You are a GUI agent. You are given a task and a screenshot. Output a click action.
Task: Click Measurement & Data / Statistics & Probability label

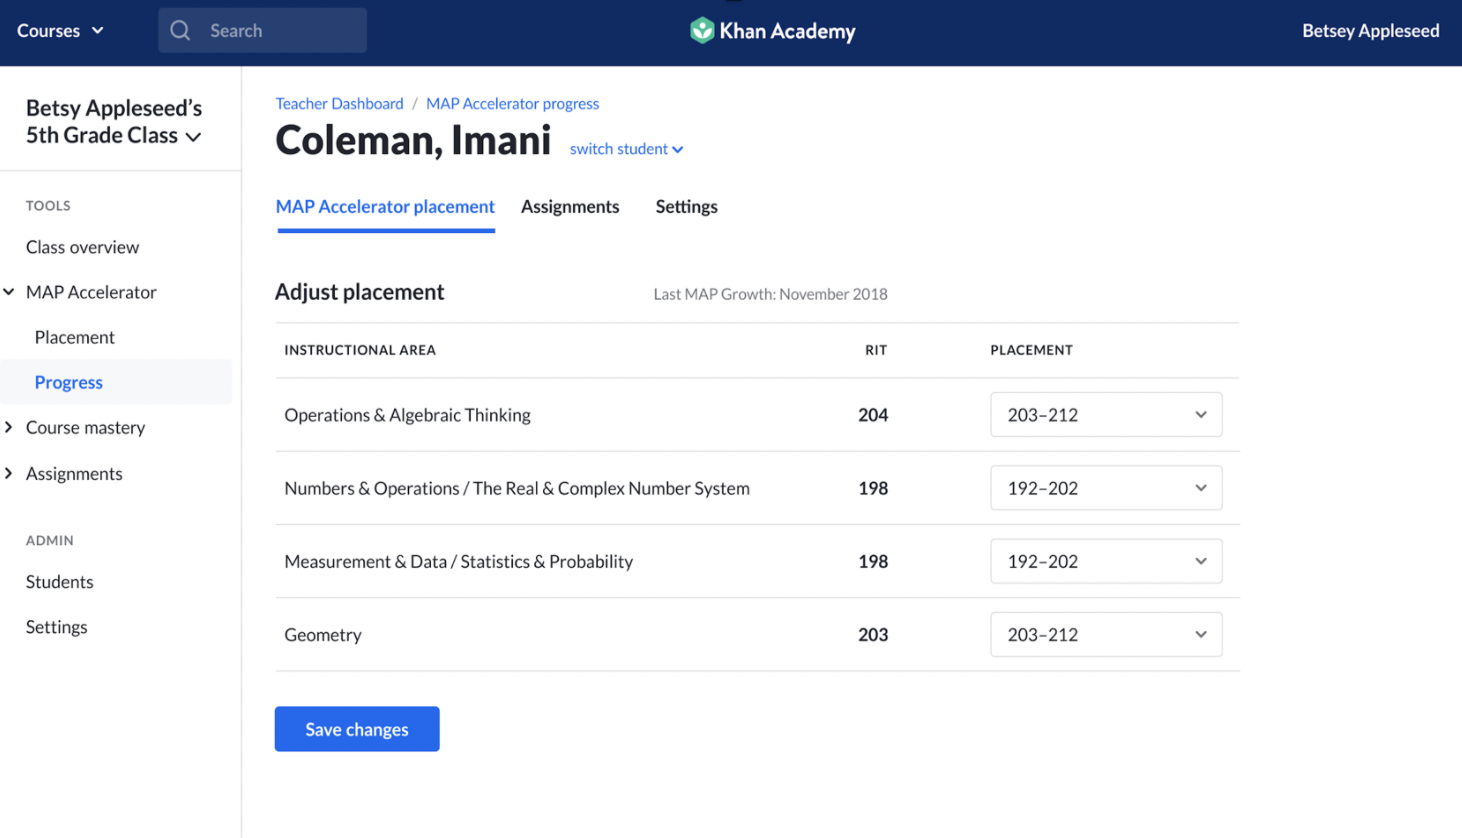click(458, 562)
